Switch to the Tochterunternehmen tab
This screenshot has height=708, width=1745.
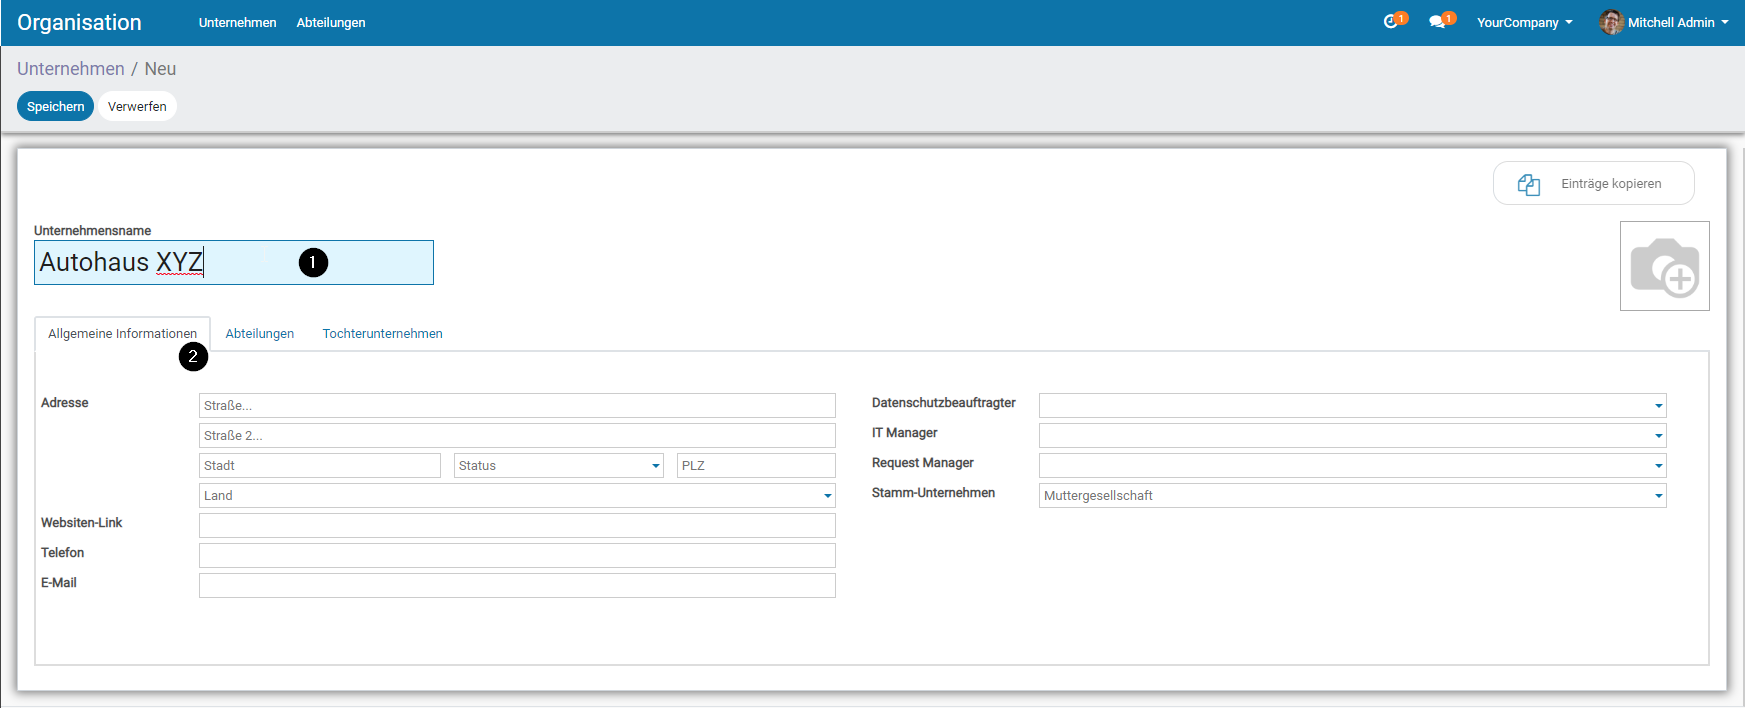coord(382,334)
